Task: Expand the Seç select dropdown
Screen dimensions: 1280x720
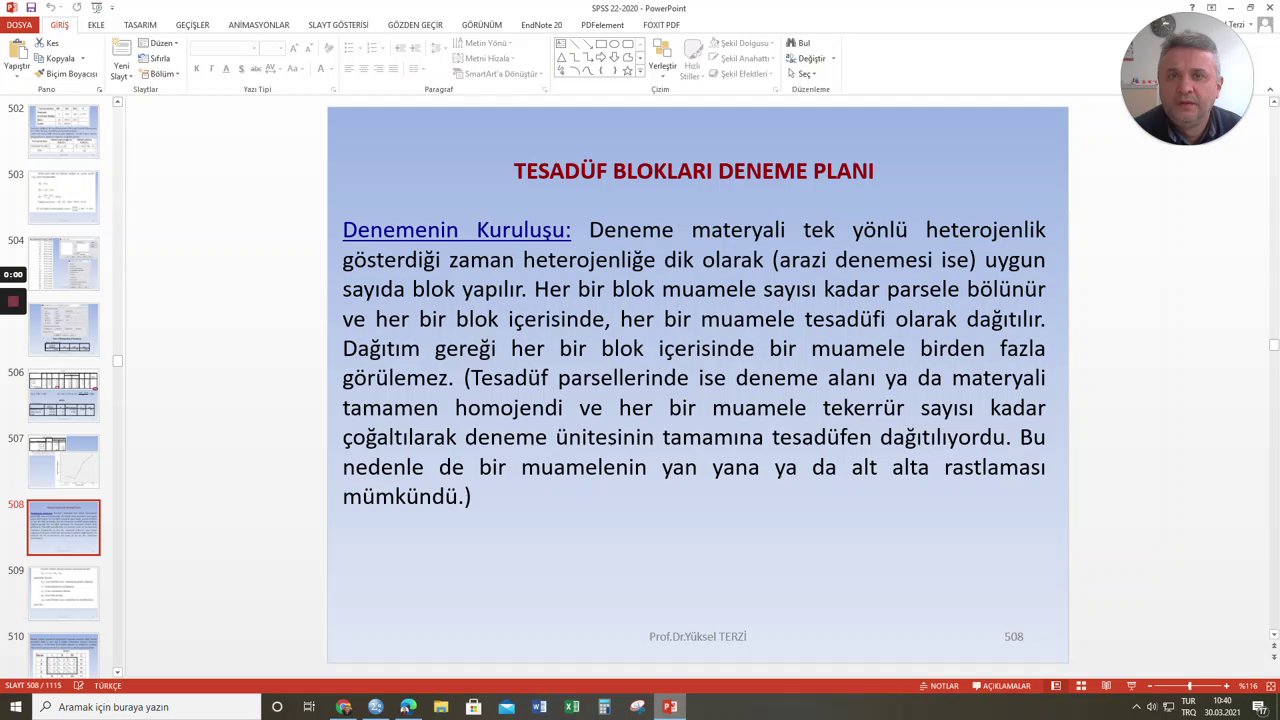Action: pyautogui.click(x=802, y=74)
